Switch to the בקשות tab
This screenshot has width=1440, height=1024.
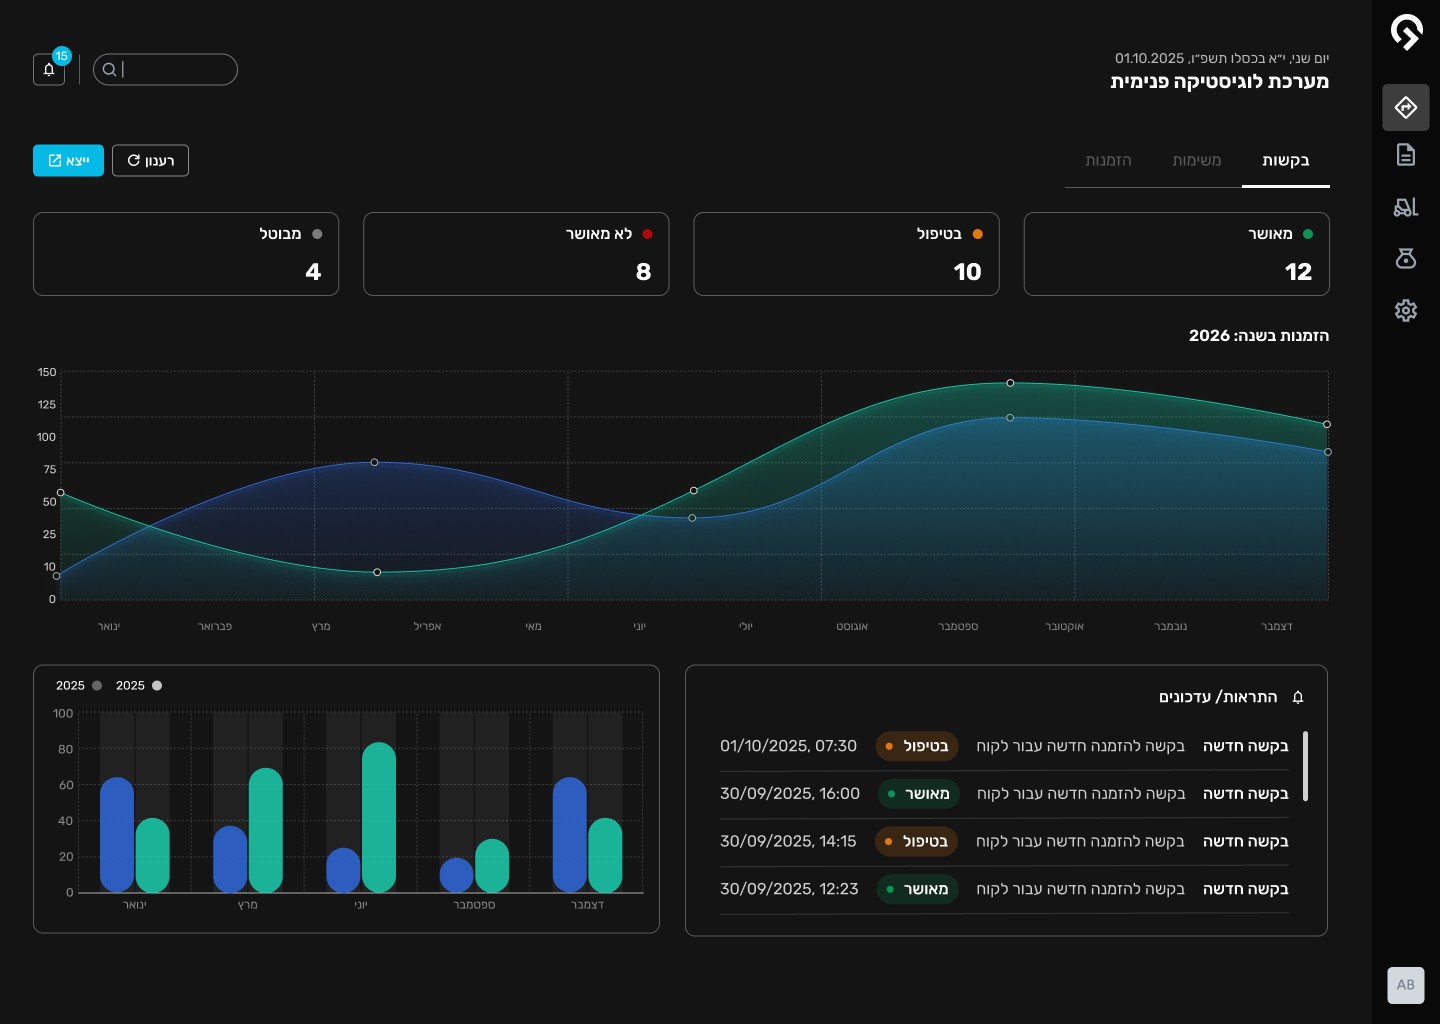click(1286, 160)
